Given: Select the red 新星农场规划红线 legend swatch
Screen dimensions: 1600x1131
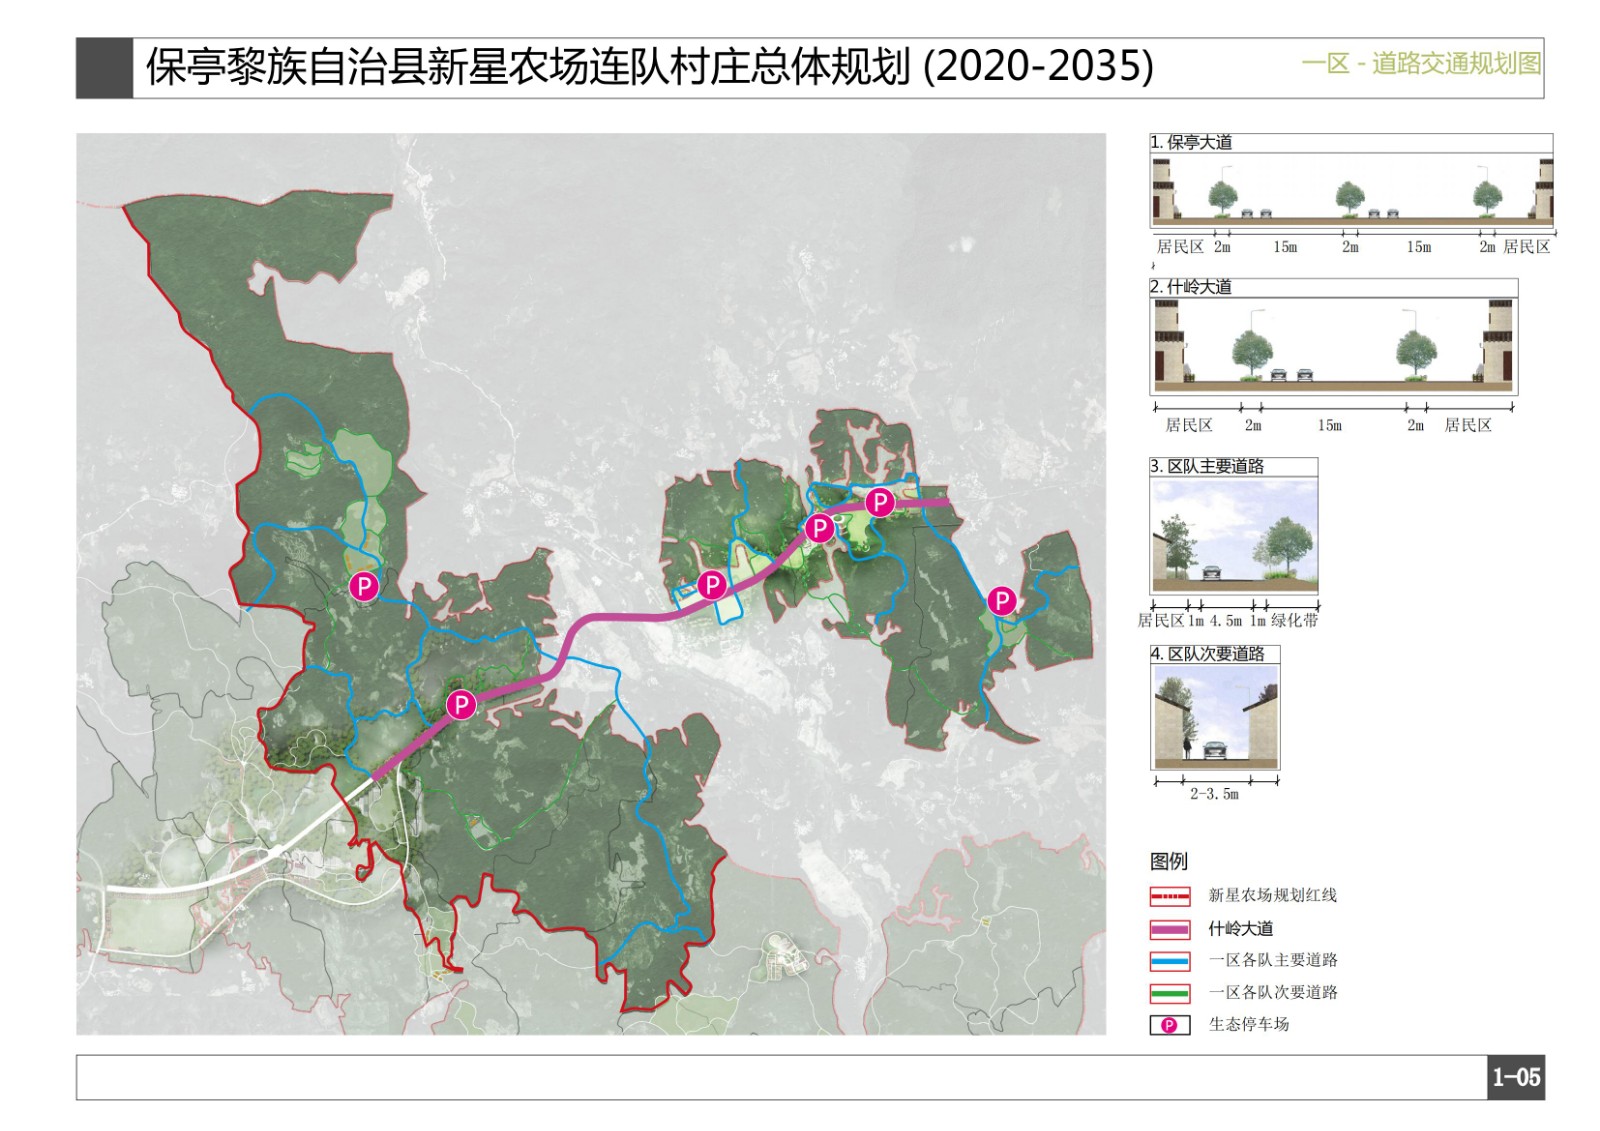Looking at the screenshot, I should (x=1169, y=896).
